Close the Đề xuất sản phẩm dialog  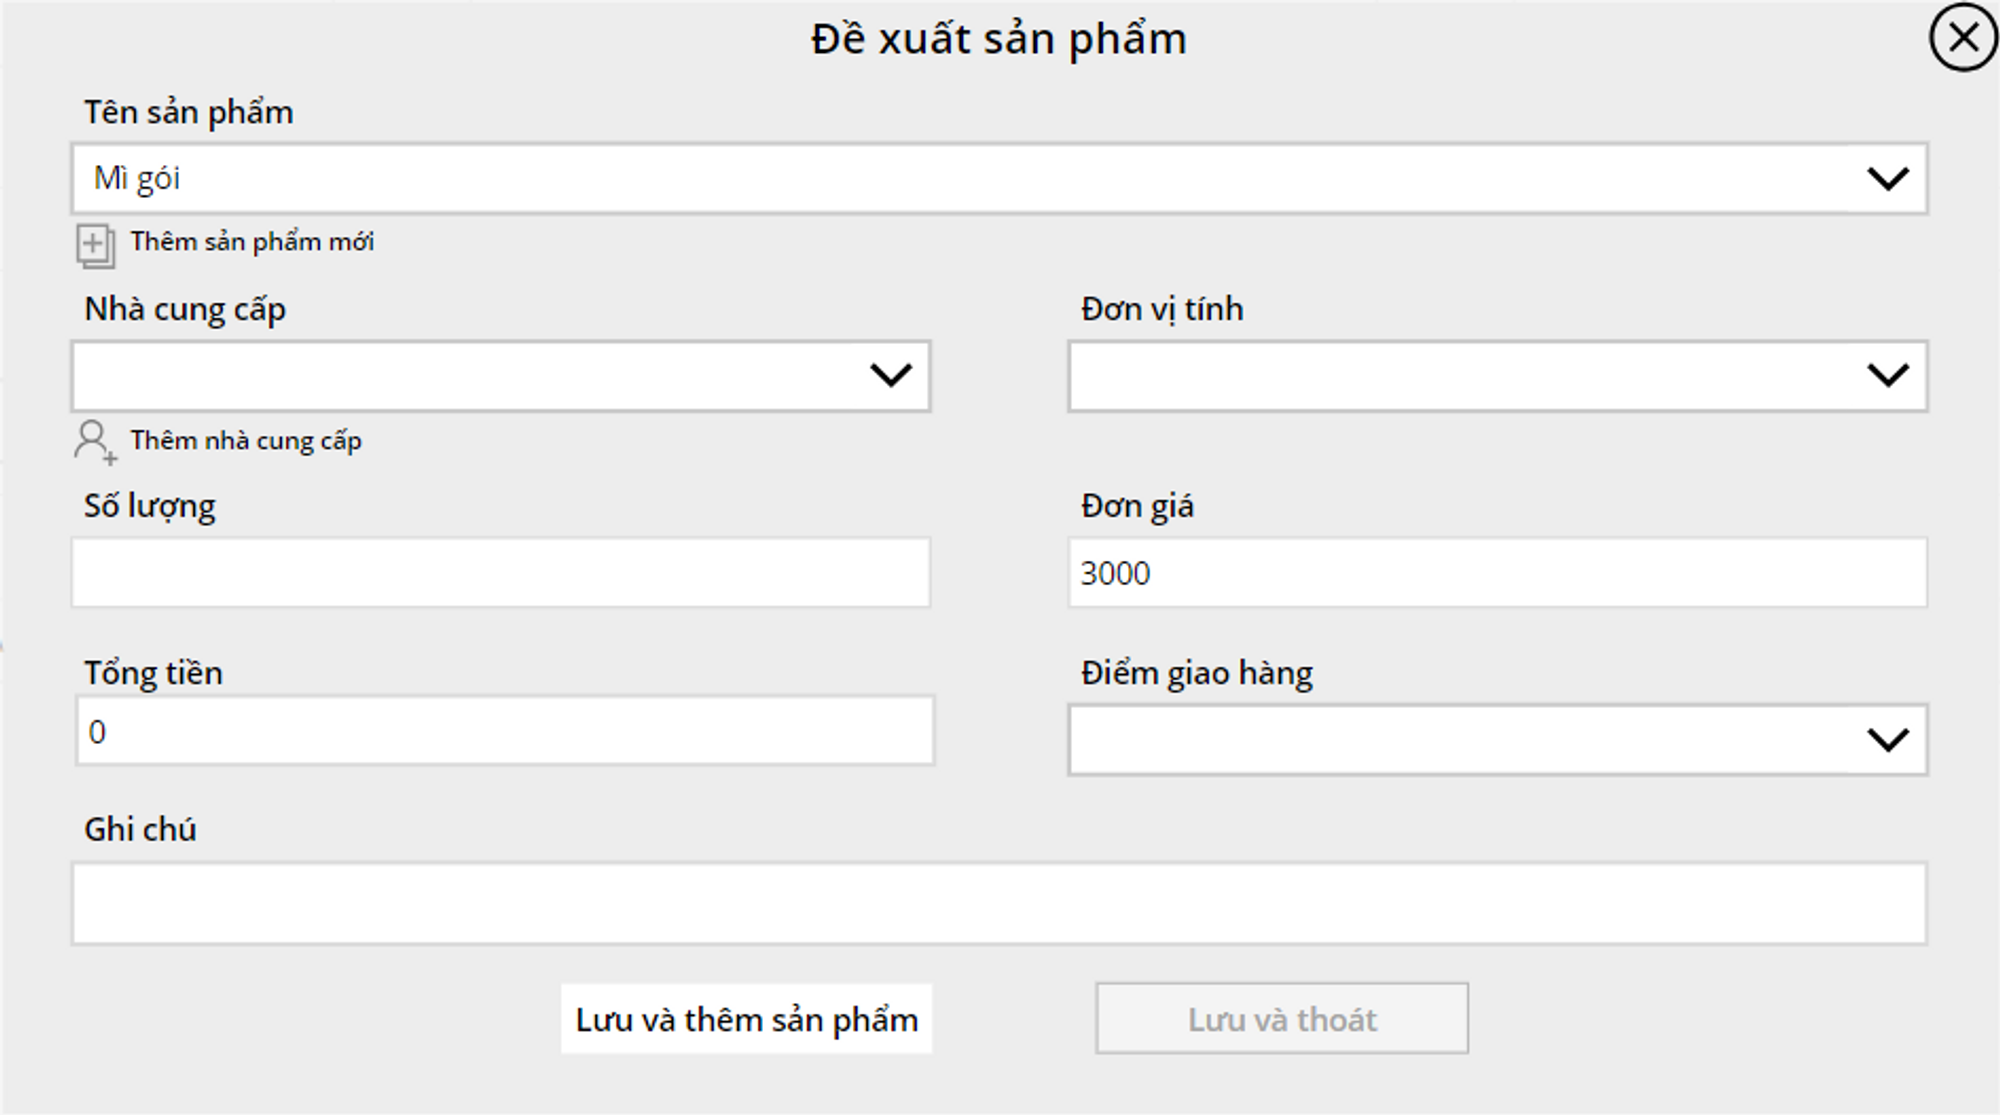[x=1963, y=38]
